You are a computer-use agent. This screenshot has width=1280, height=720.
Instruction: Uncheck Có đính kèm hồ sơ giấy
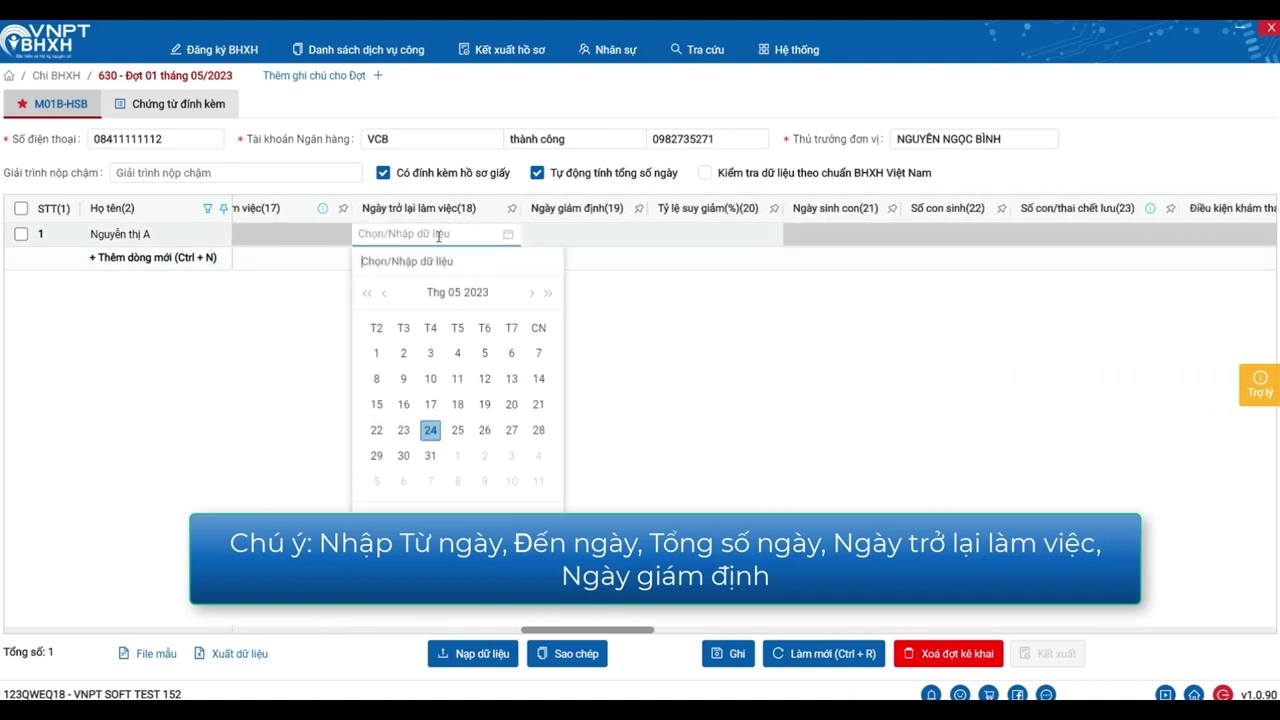(x=383, y=173)
